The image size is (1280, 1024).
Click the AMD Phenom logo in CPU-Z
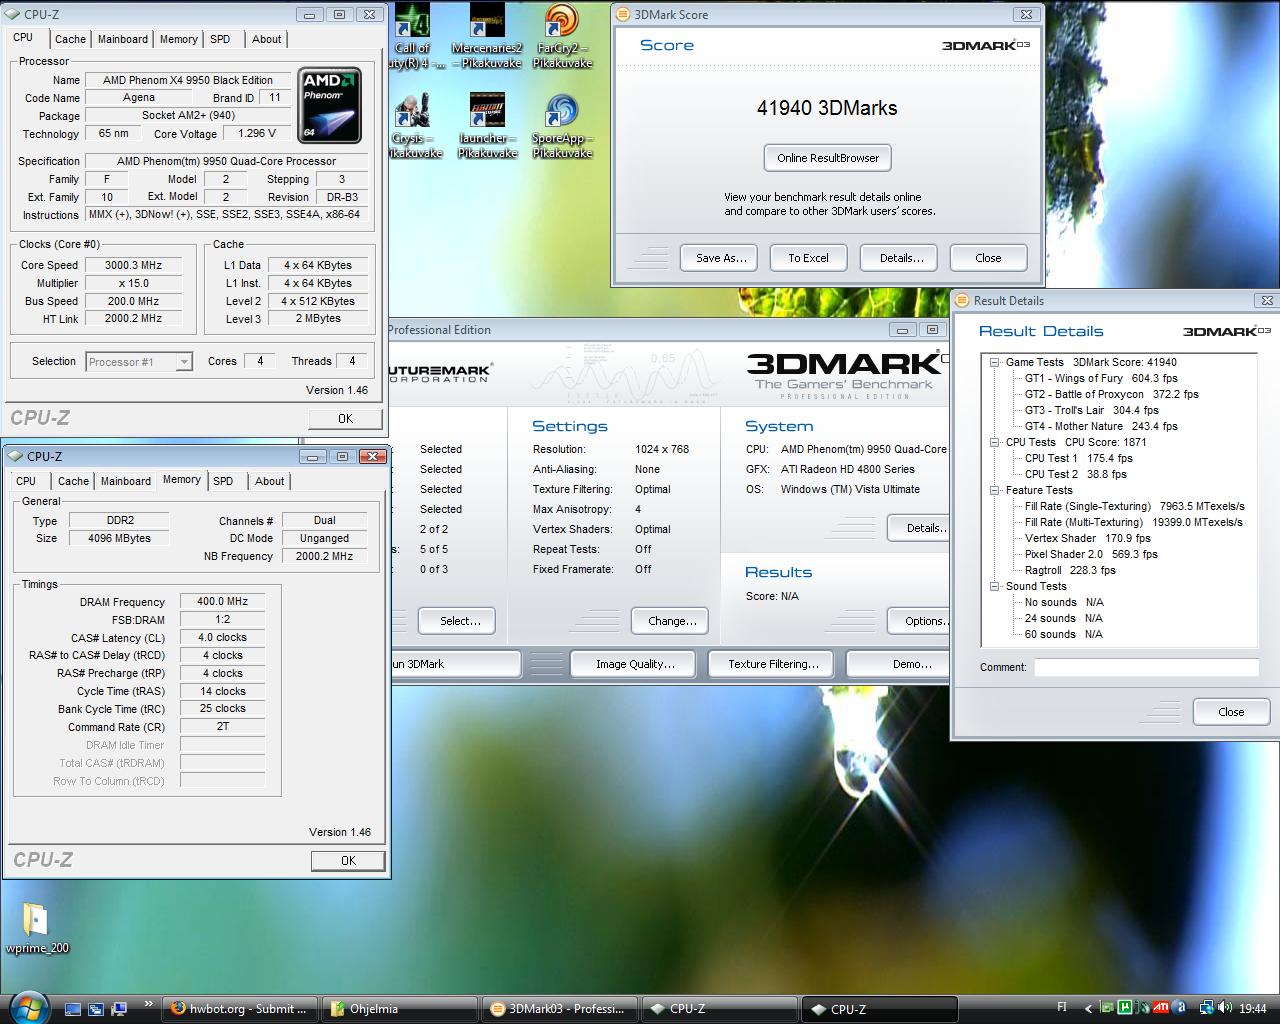[x=329, y=105]
